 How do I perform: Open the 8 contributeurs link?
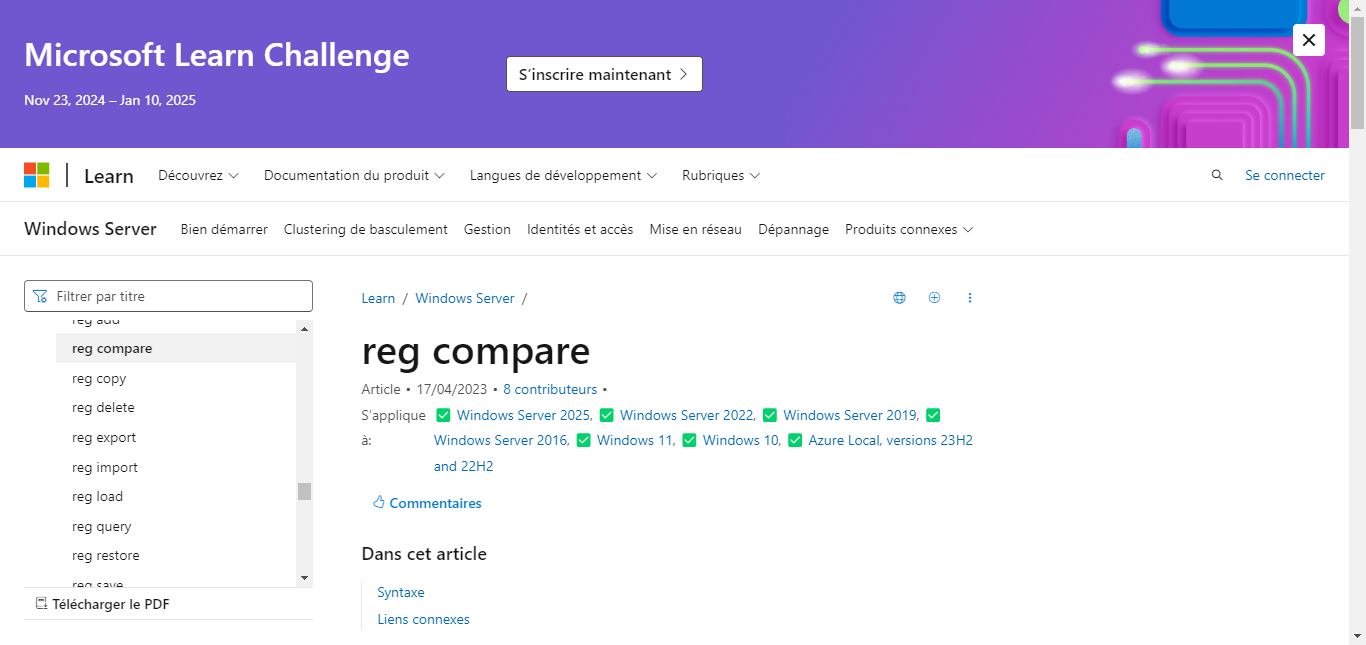click(x=550, y=389)
